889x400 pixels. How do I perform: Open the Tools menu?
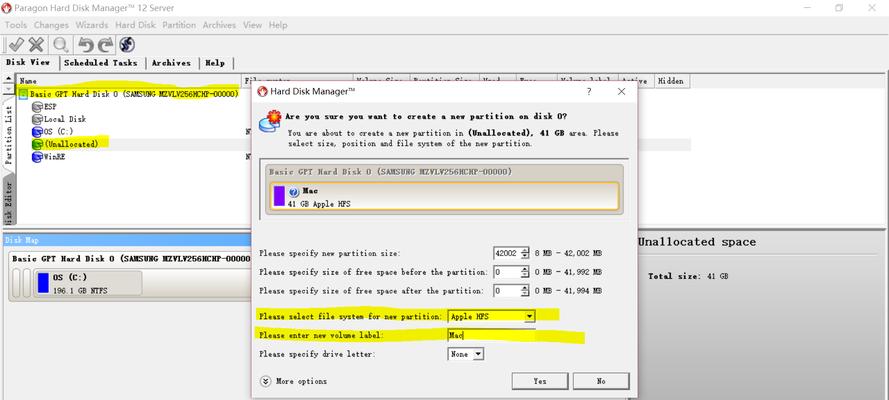pyautogui.click(x=16, y=25)
